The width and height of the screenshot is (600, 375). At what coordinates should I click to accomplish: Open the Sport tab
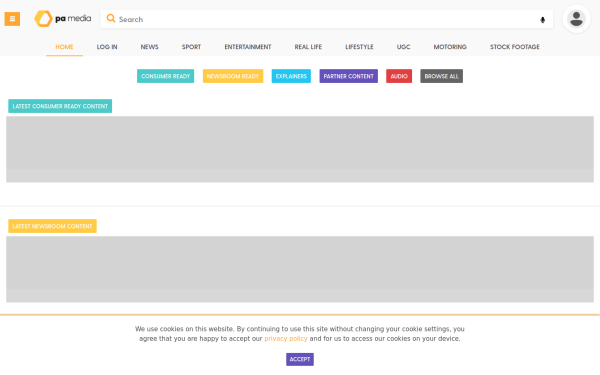(191, 47)
